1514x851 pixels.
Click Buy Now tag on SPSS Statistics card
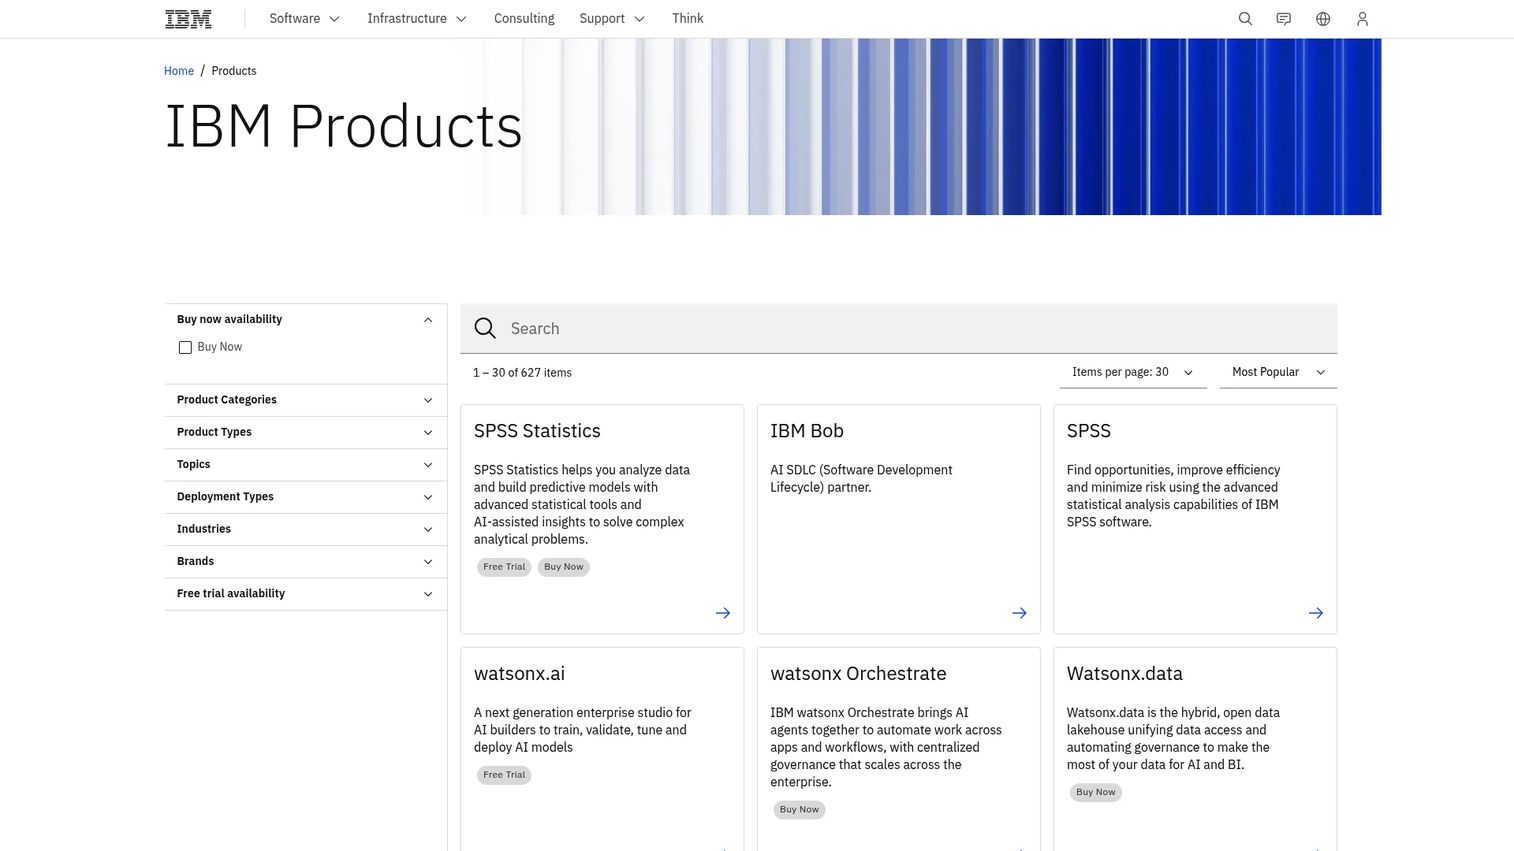(563, 567)
